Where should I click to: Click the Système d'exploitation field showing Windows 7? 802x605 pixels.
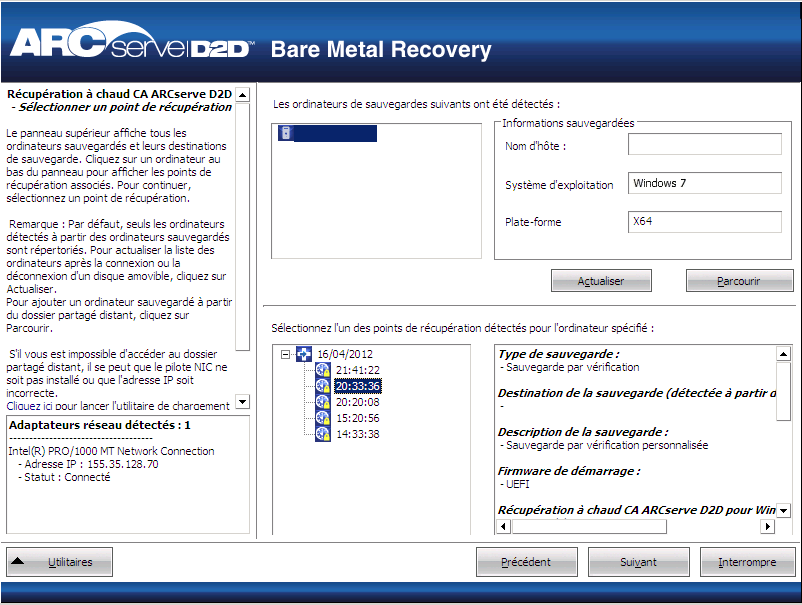(x=704, y=183)
